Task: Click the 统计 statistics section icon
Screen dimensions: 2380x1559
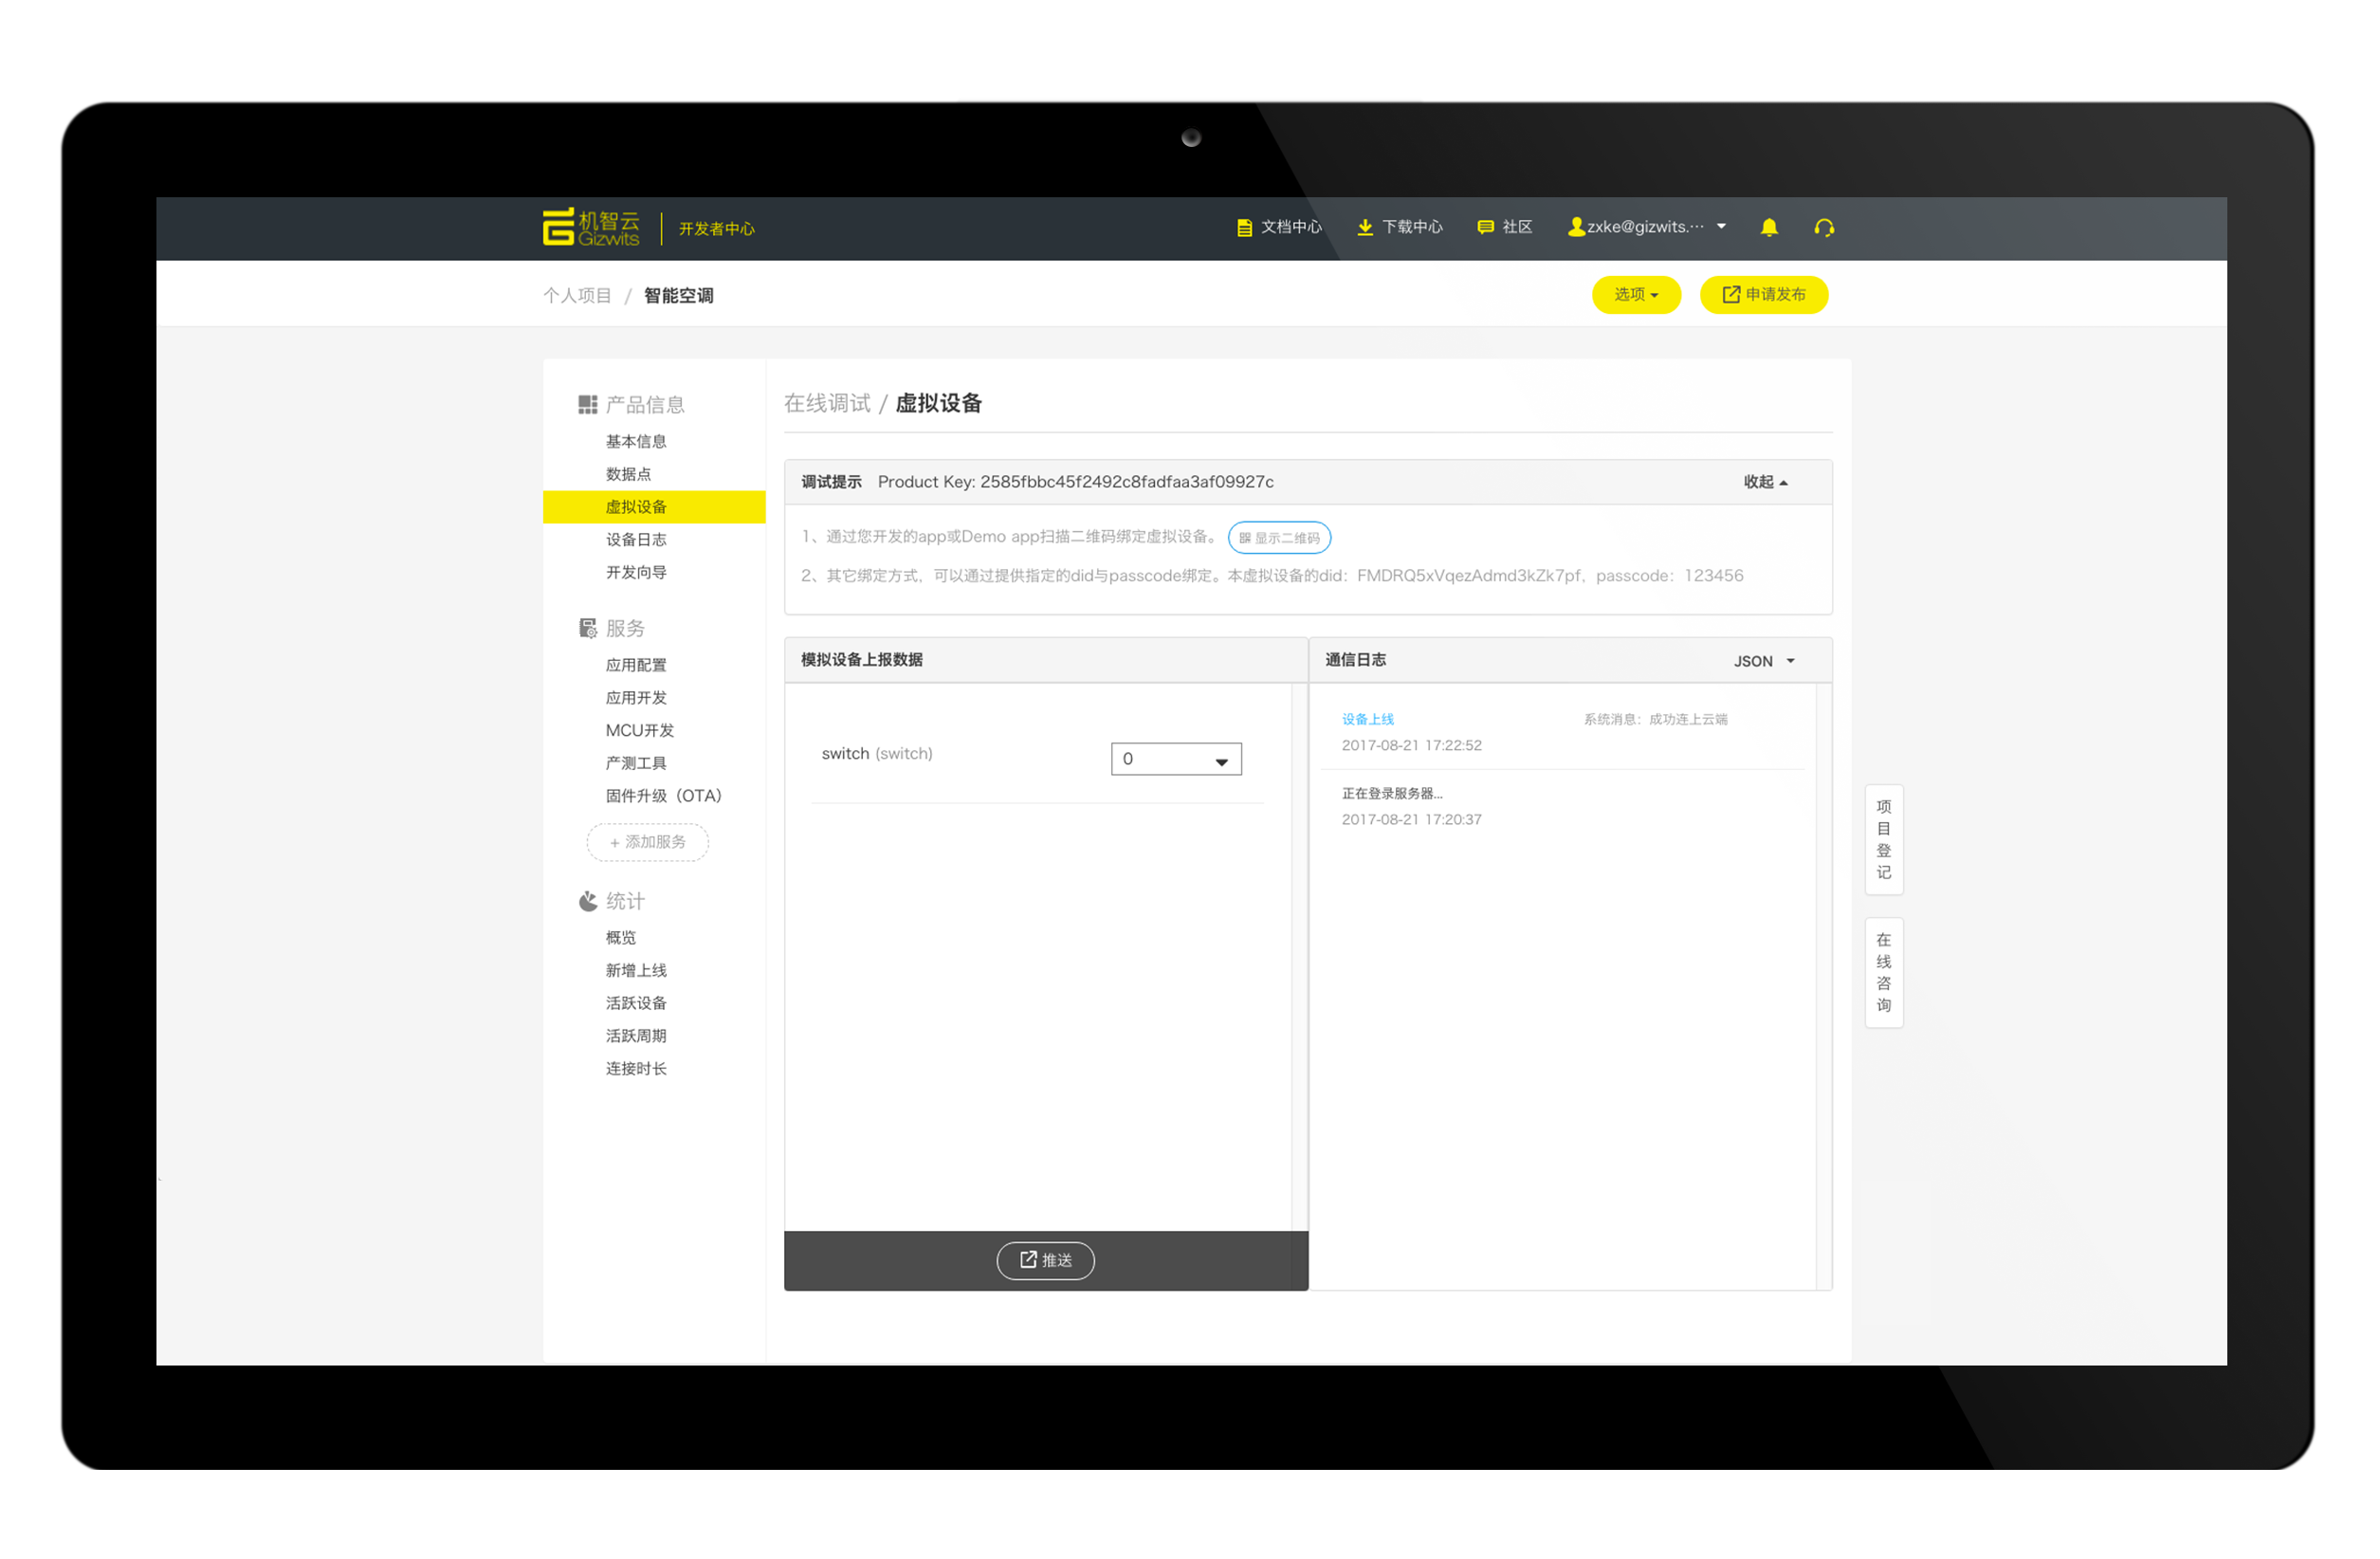Action: (x=587, y=901)
